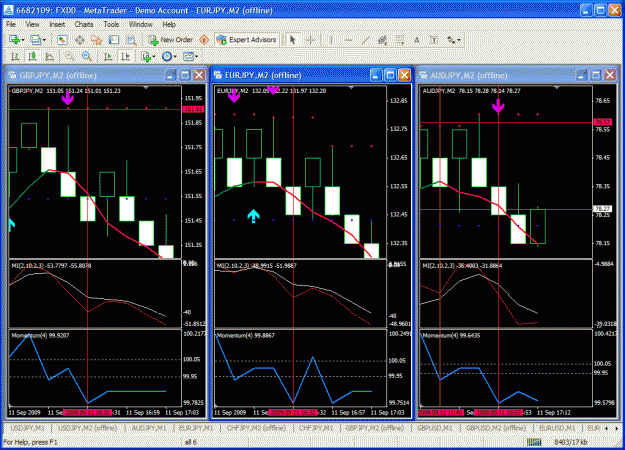This screenshot has width=625, height=450.
Task: Toggle the Terminal panel icon
Action: [114, 40]
